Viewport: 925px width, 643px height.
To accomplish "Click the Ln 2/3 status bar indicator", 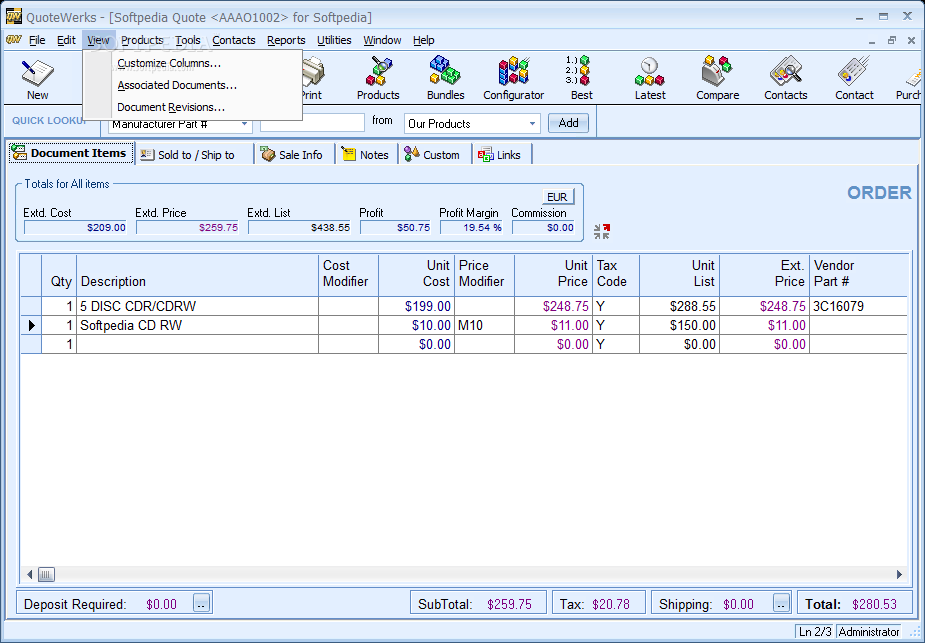I will 815,631.
